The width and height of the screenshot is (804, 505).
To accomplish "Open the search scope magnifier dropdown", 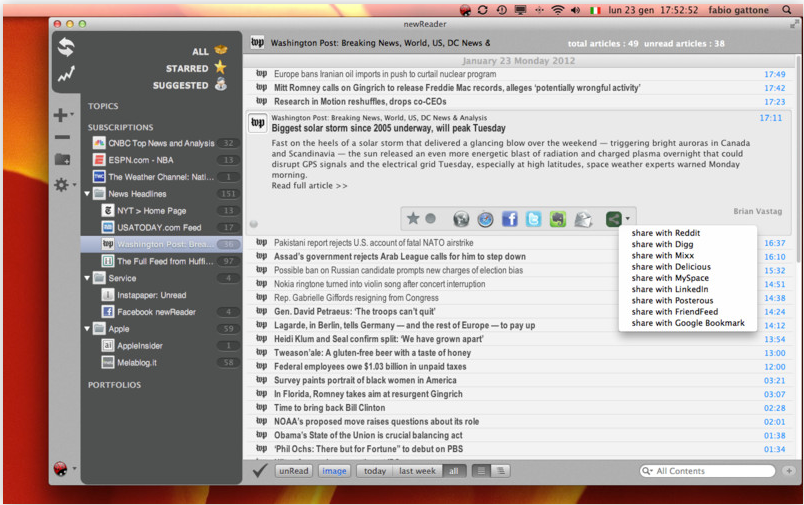I will [647, 471].
